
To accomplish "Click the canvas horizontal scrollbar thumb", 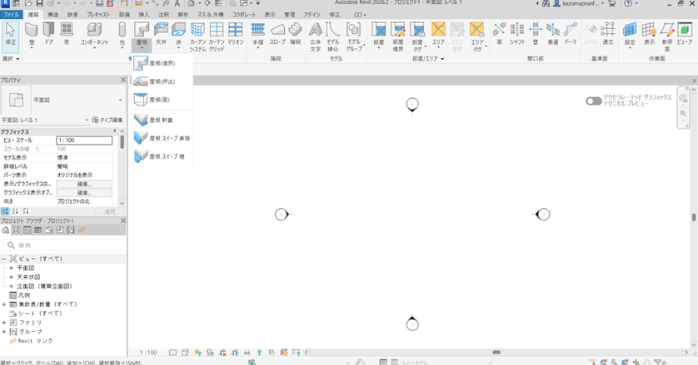I will 496,352.
